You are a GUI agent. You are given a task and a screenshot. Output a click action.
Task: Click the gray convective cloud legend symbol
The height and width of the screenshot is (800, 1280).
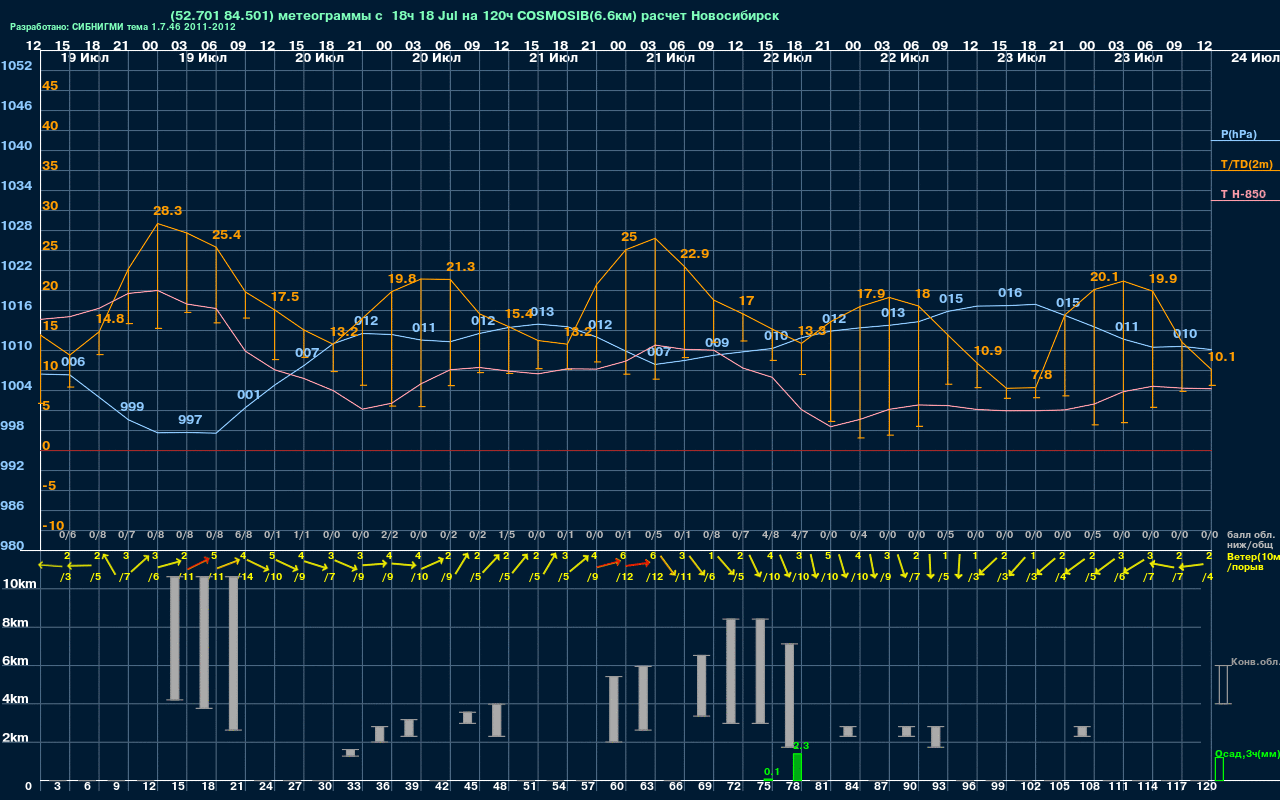click(1222, 685)
